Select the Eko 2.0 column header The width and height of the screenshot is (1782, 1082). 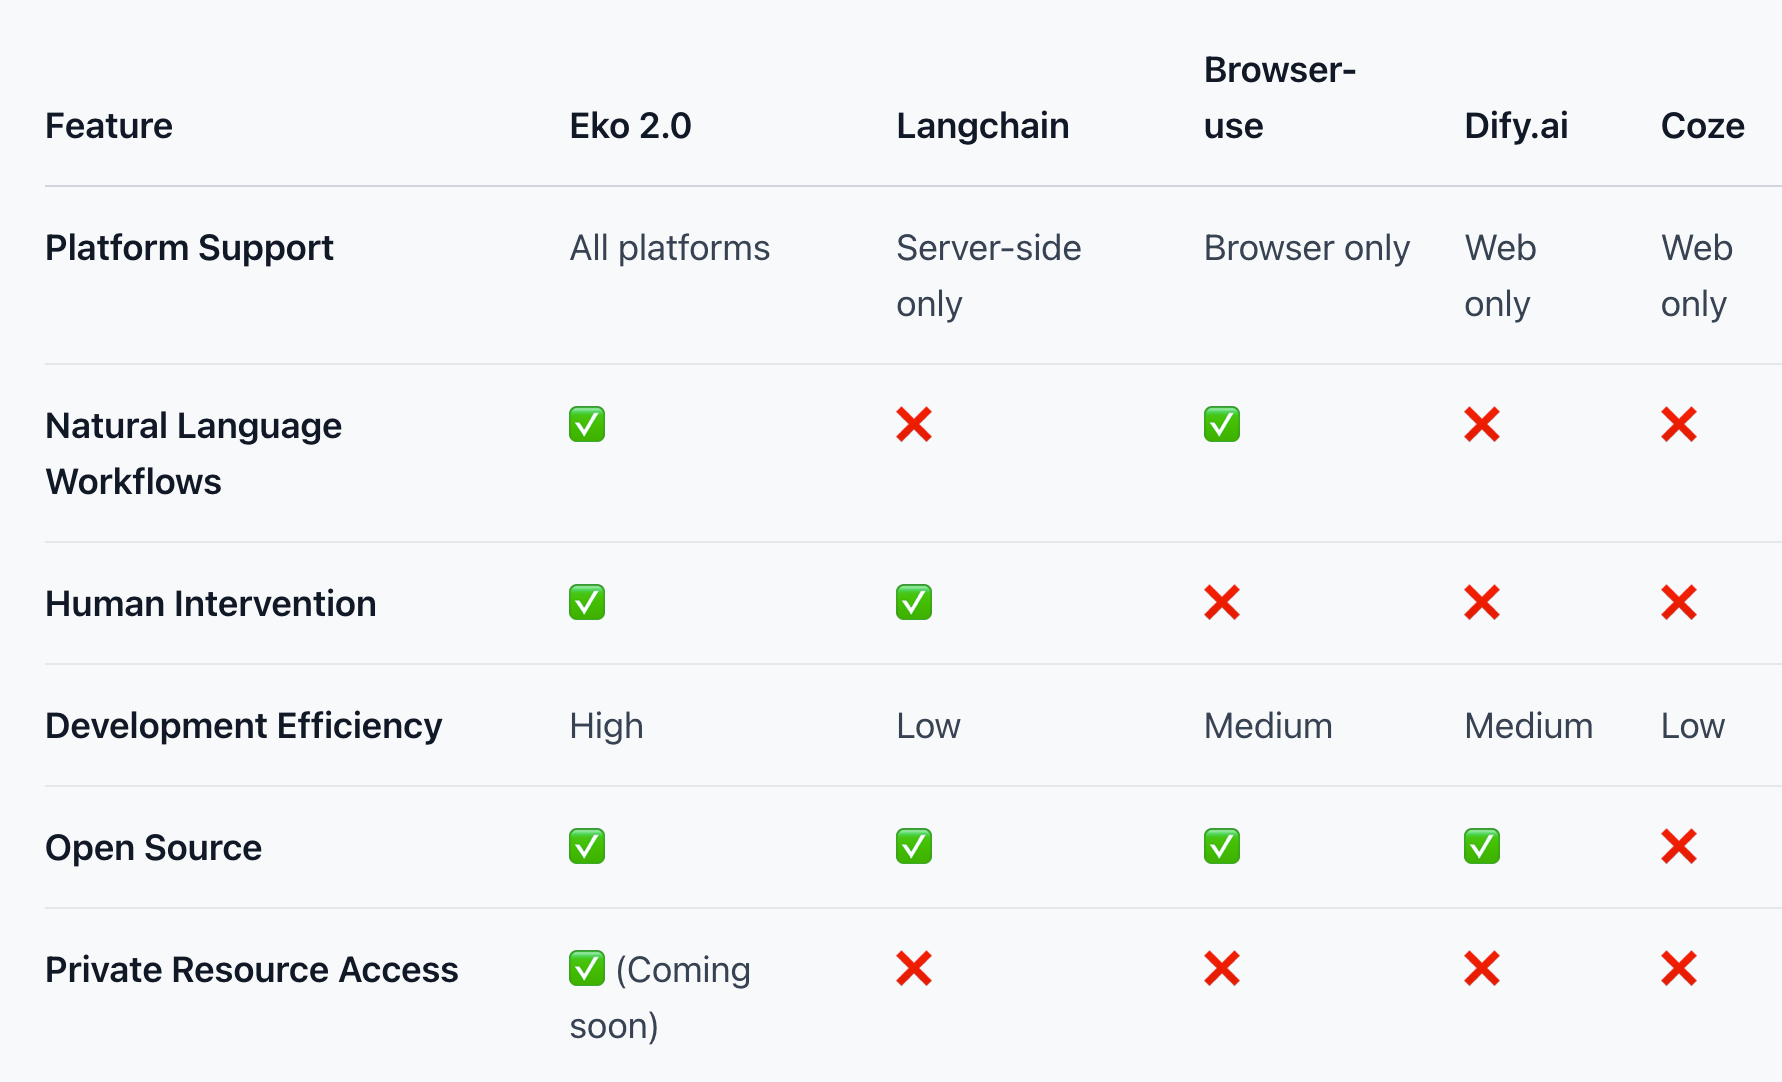pyautogui.click(x=630, y=126)
